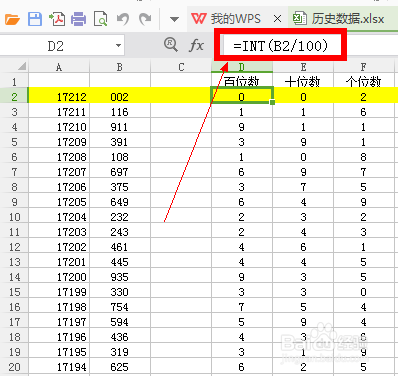Image resolution: width=398 pixels, height=376 pixels.
Task: Click cell containing 17194
Action: [59, 367]
